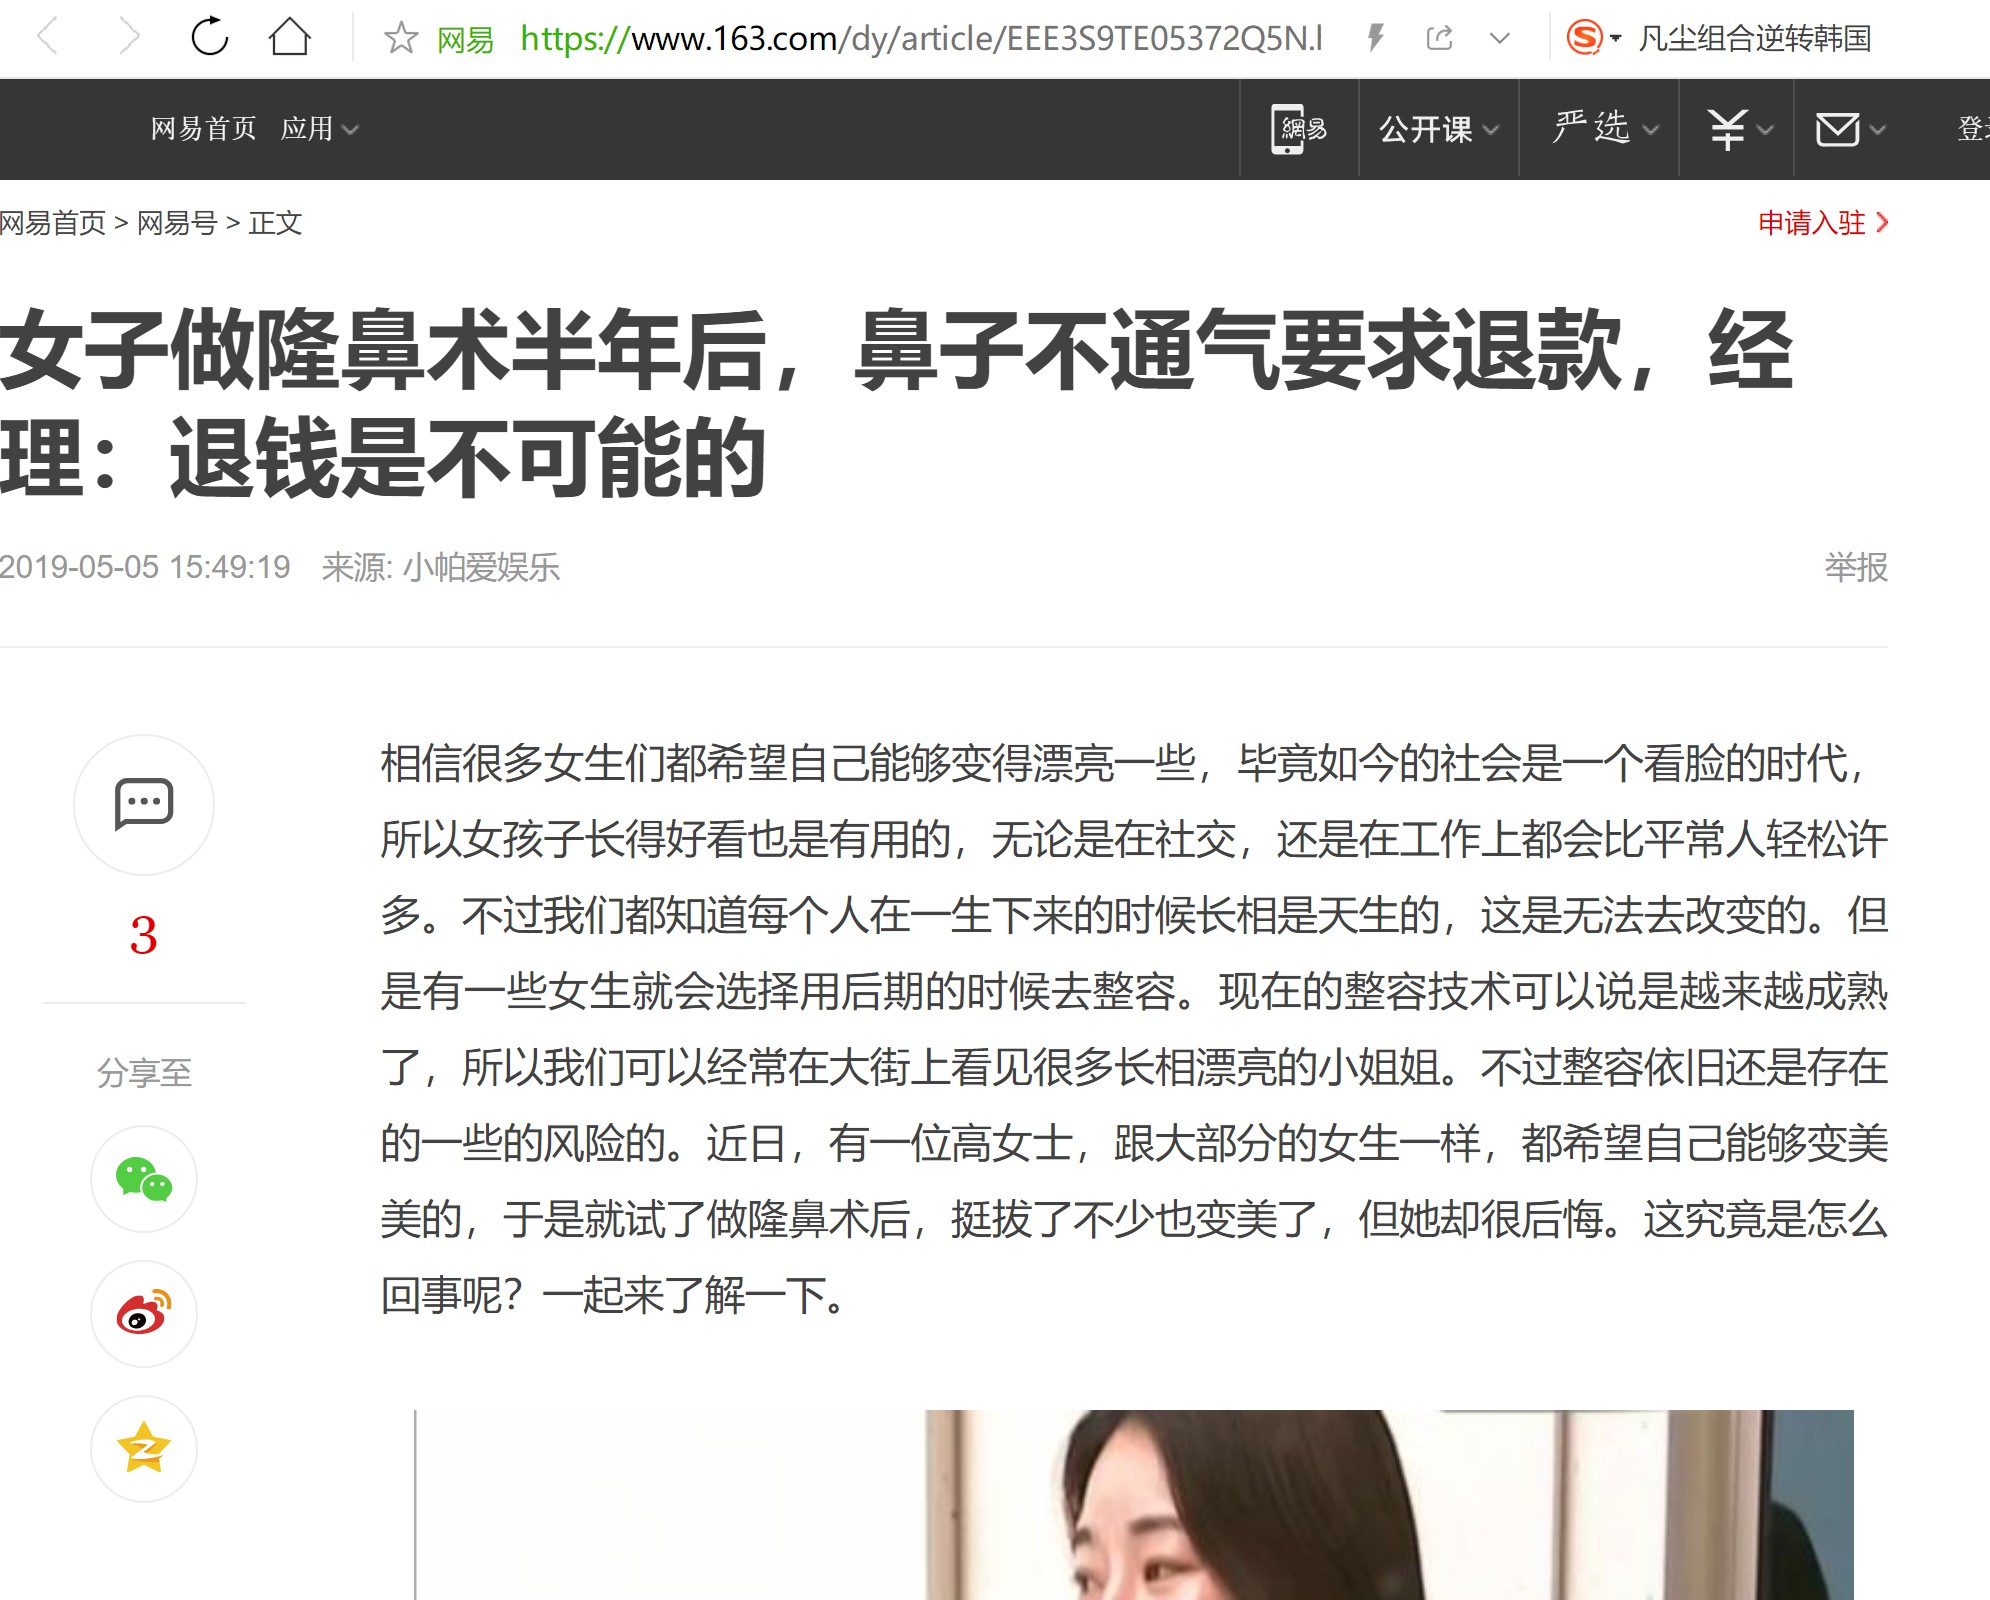Open the yen payment dropdown

tap(1740, 129)
